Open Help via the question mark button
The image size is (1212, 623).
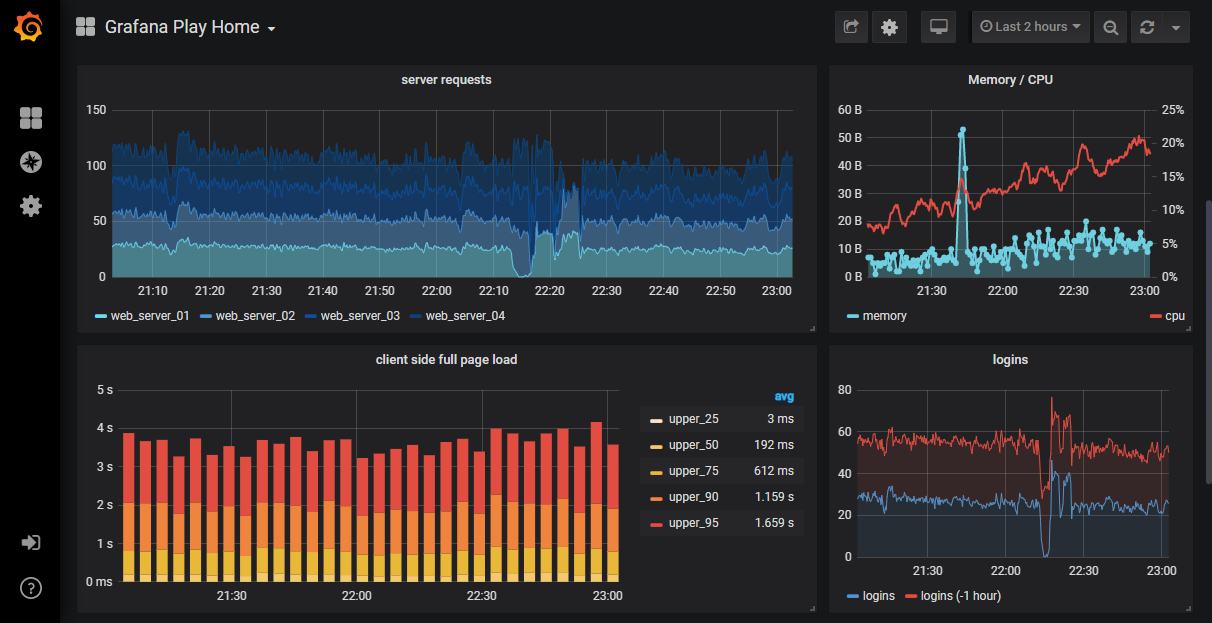point(30,588)
